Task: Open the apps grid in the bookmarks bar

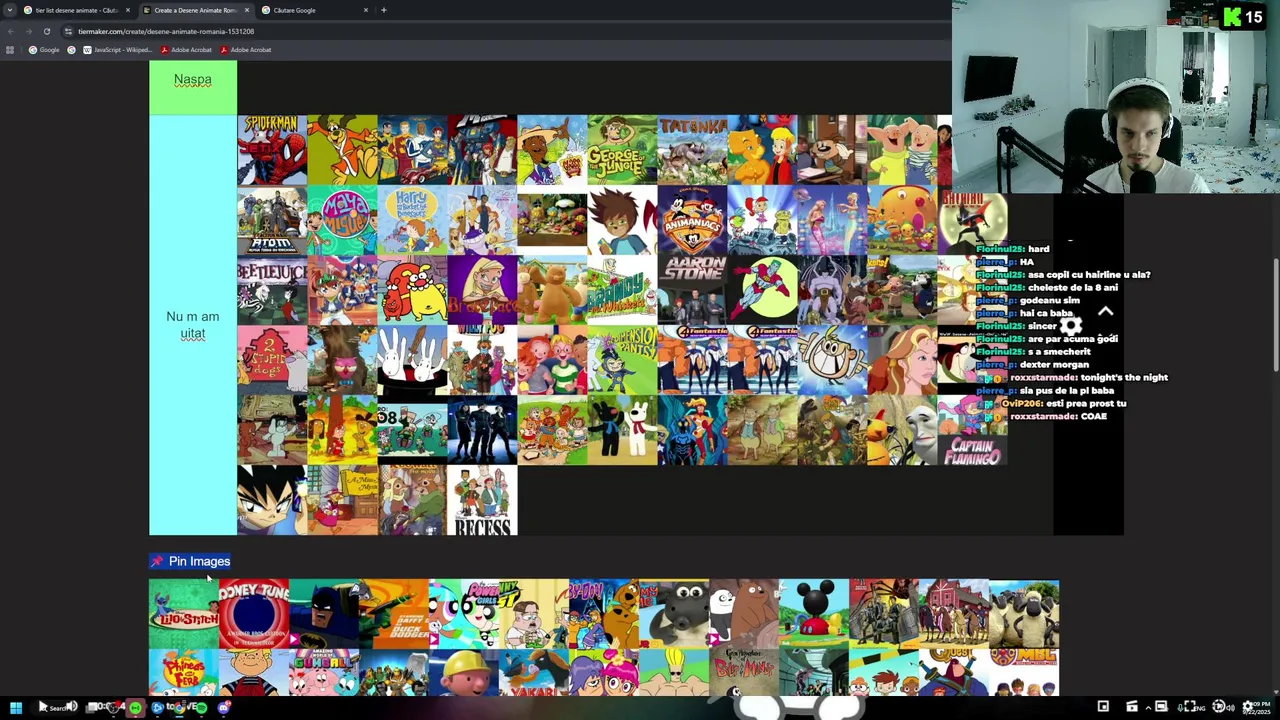Action: click(10, 50)
